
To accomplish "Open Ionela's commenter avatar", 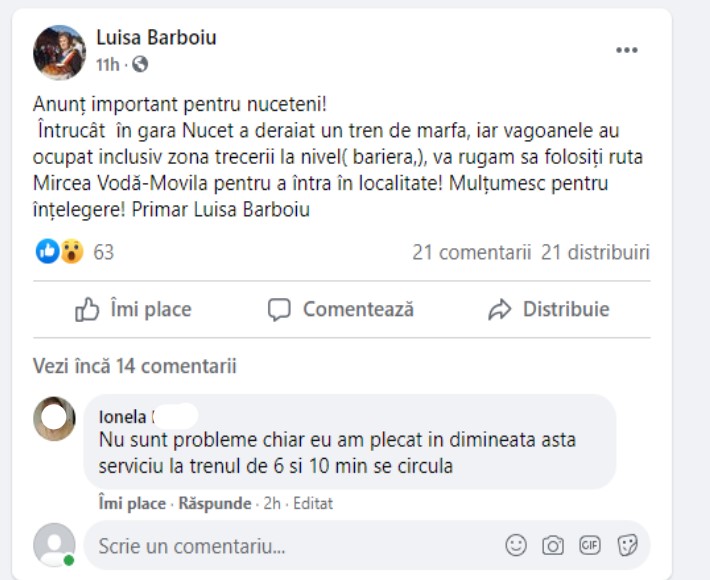I will pos(54,418).
